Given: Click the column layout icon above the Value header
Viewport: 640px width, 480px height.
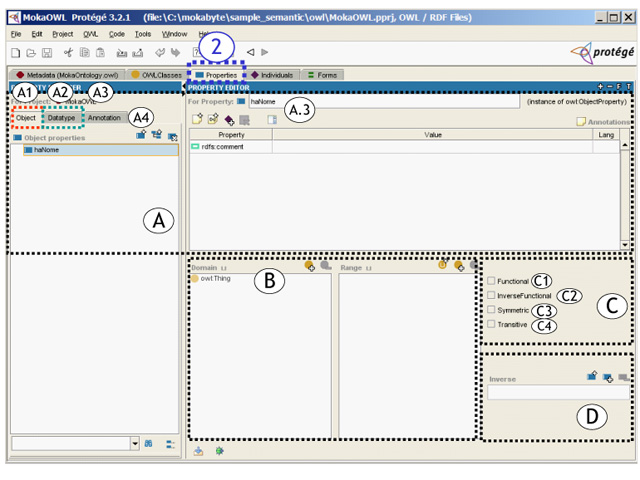Looking at the screenshot, I should coord(272,120).
